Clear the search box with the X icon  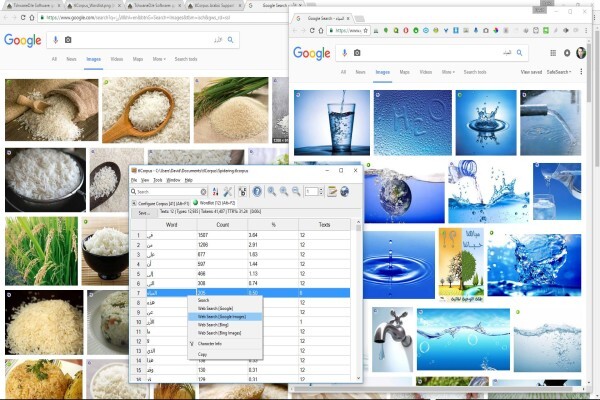(204, 192)
